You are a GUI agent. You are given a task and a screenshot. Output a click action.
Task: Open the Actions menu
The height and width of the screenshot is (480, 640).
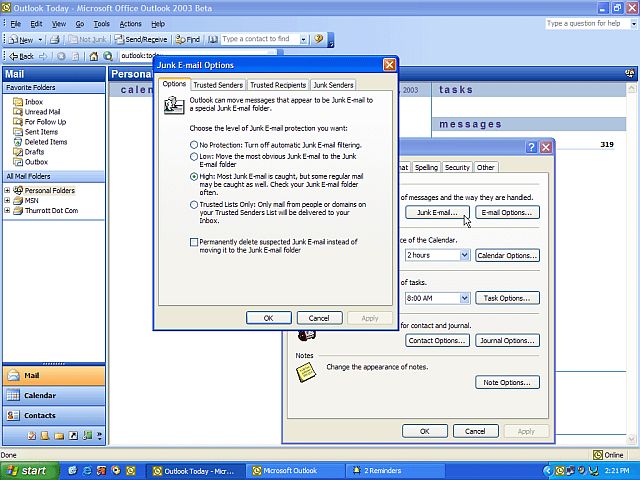pos(130,24)
